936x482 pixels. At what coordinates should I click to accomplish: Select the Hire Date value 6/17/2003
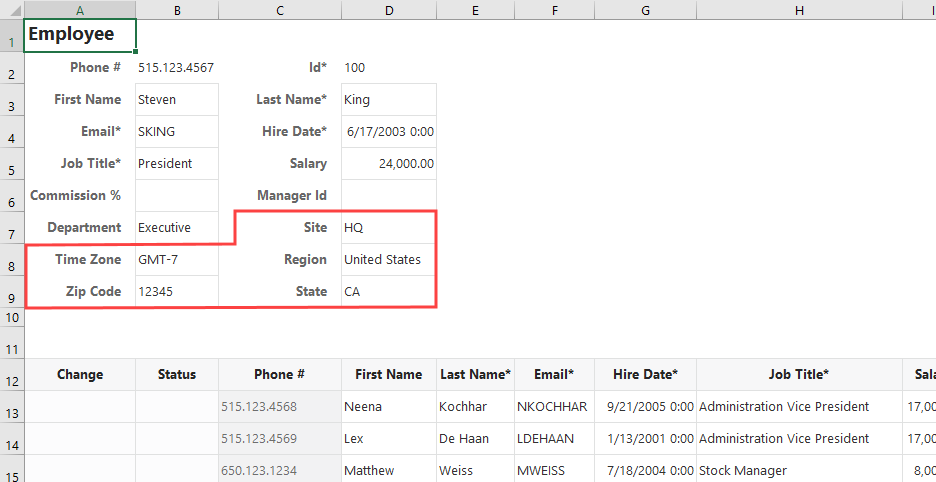388,132
